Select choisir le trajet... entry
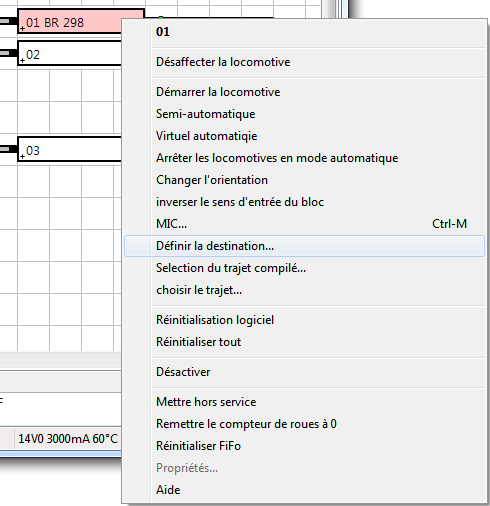 point(304,290)
